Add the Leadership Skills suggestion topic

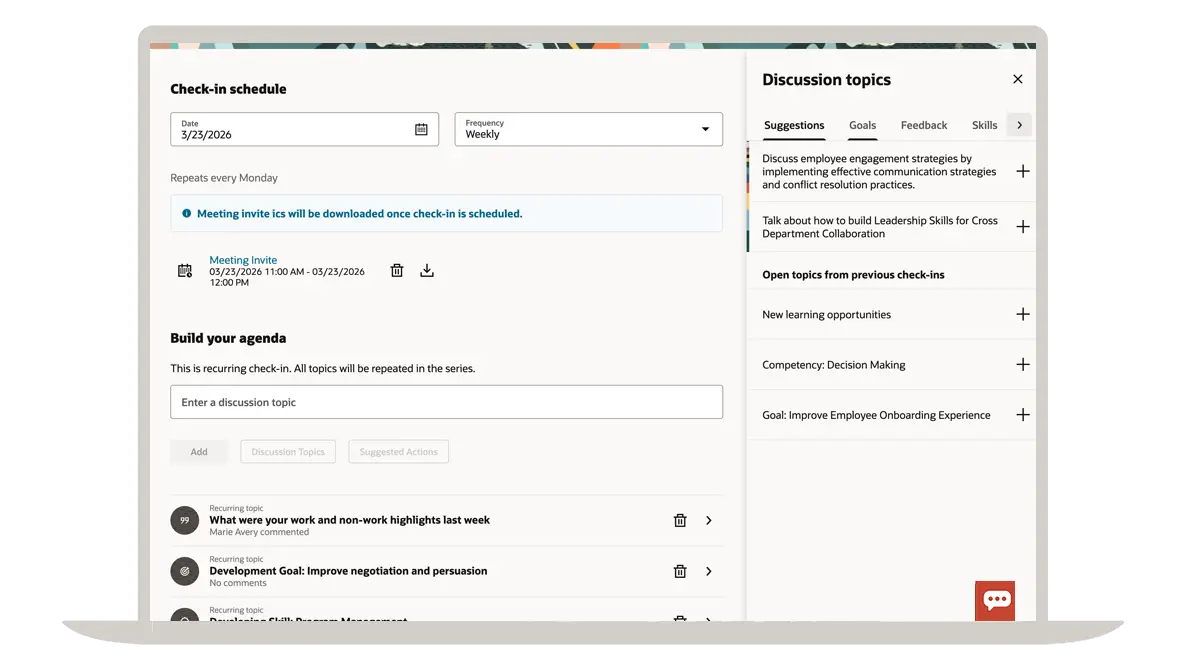click(x=1022, y=227)
